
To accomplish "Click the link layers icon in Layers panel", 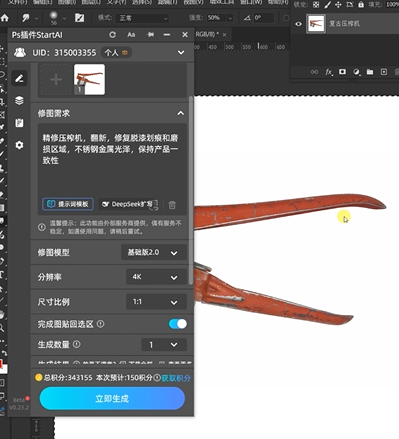I will (x=314, y=72).
